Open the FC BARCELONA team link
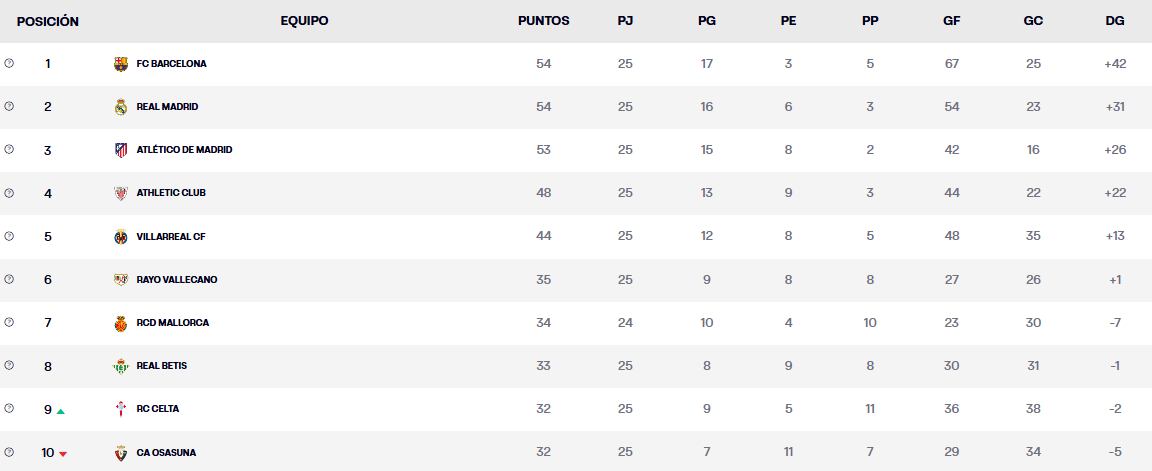The image size is (1152, 471). (x=171, y=64)
